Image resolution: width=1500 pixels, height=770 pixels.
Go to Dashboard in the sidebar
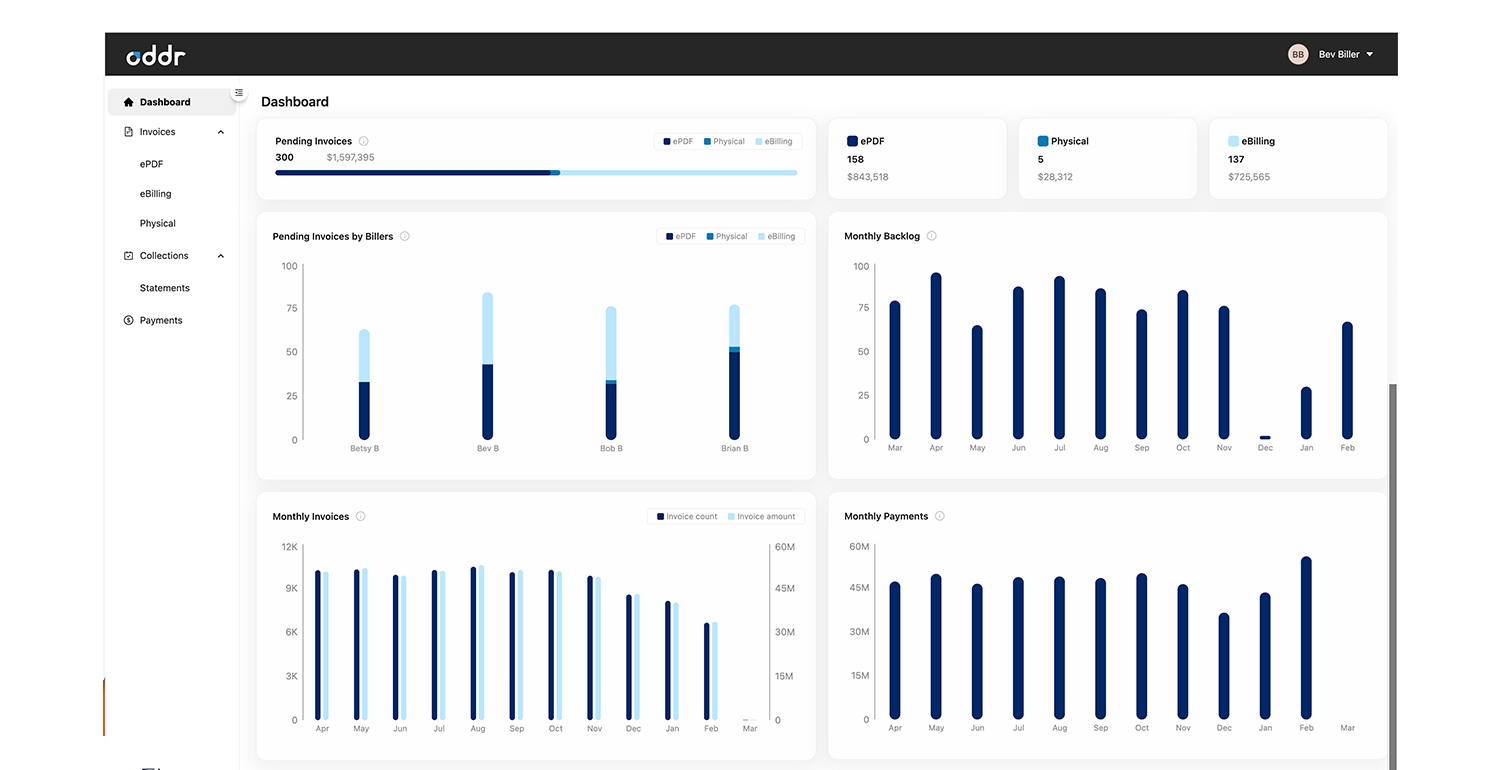pyautogui.click(x=165, y=102)
